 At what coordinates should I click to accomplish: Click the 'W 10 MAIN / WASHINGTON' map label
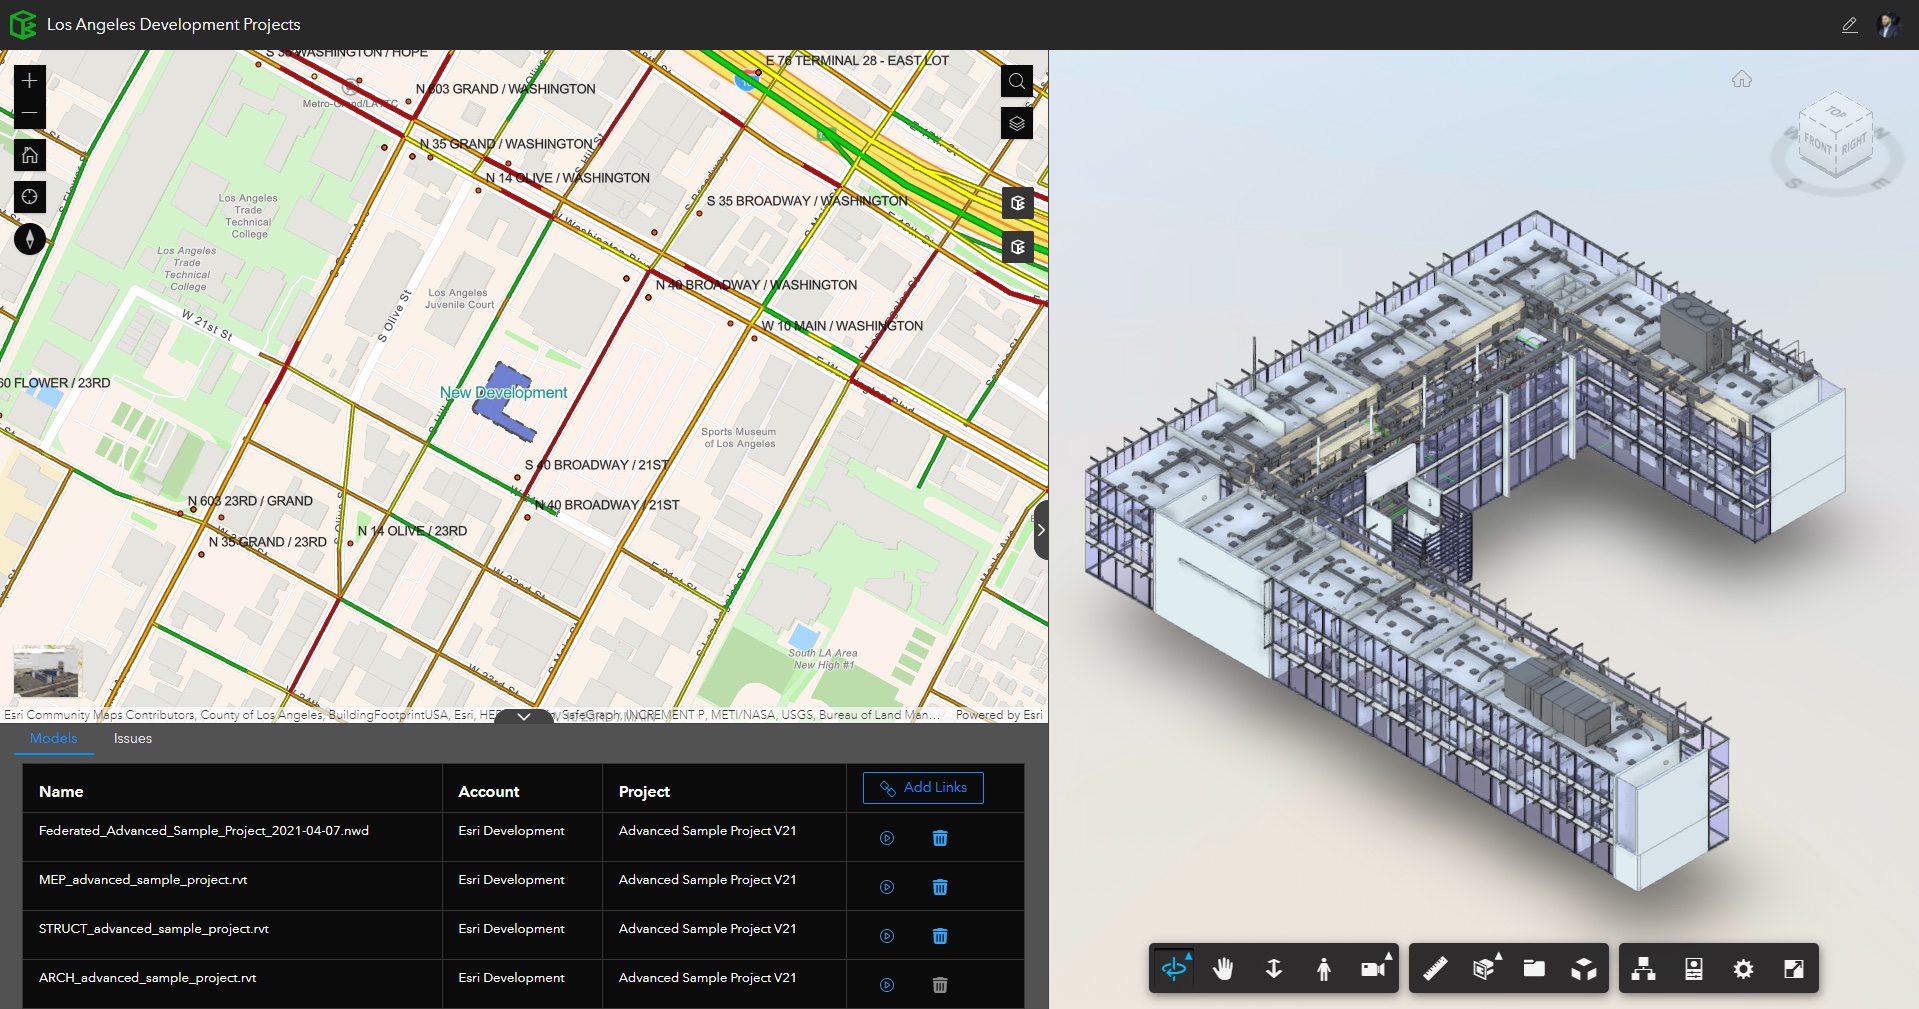click(x=842, y=326)
